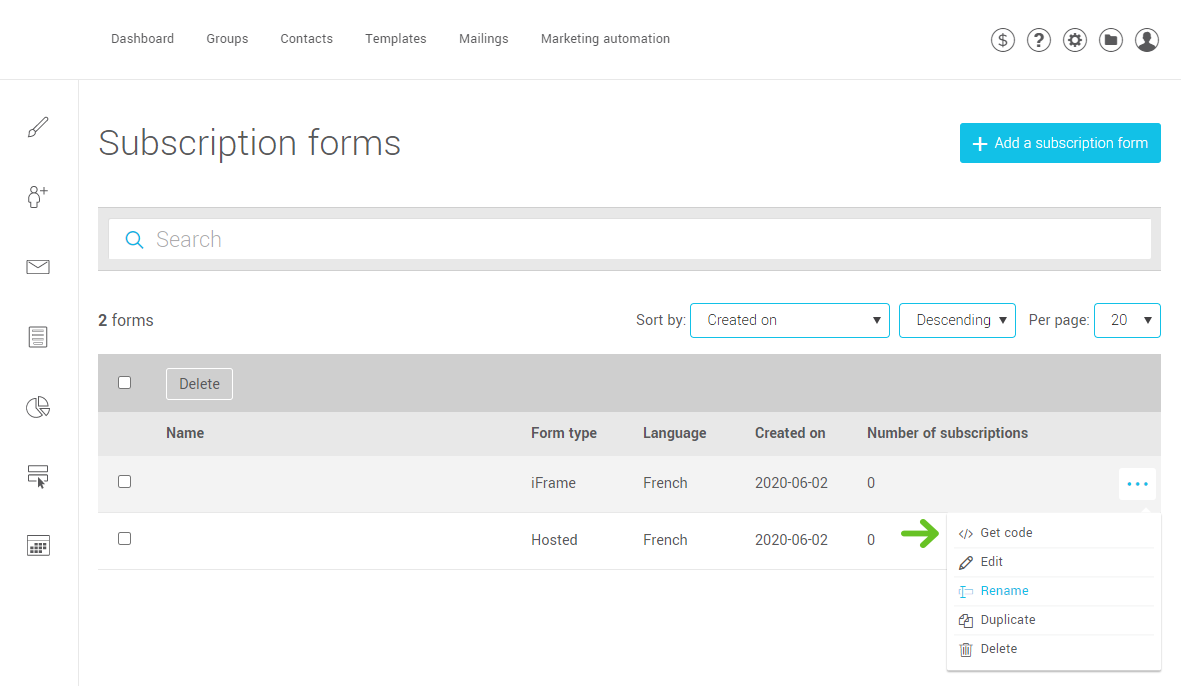Click the calendar icon in sidebar
This screenshot has width=1181, height=686.
click(x=38, y=546)
